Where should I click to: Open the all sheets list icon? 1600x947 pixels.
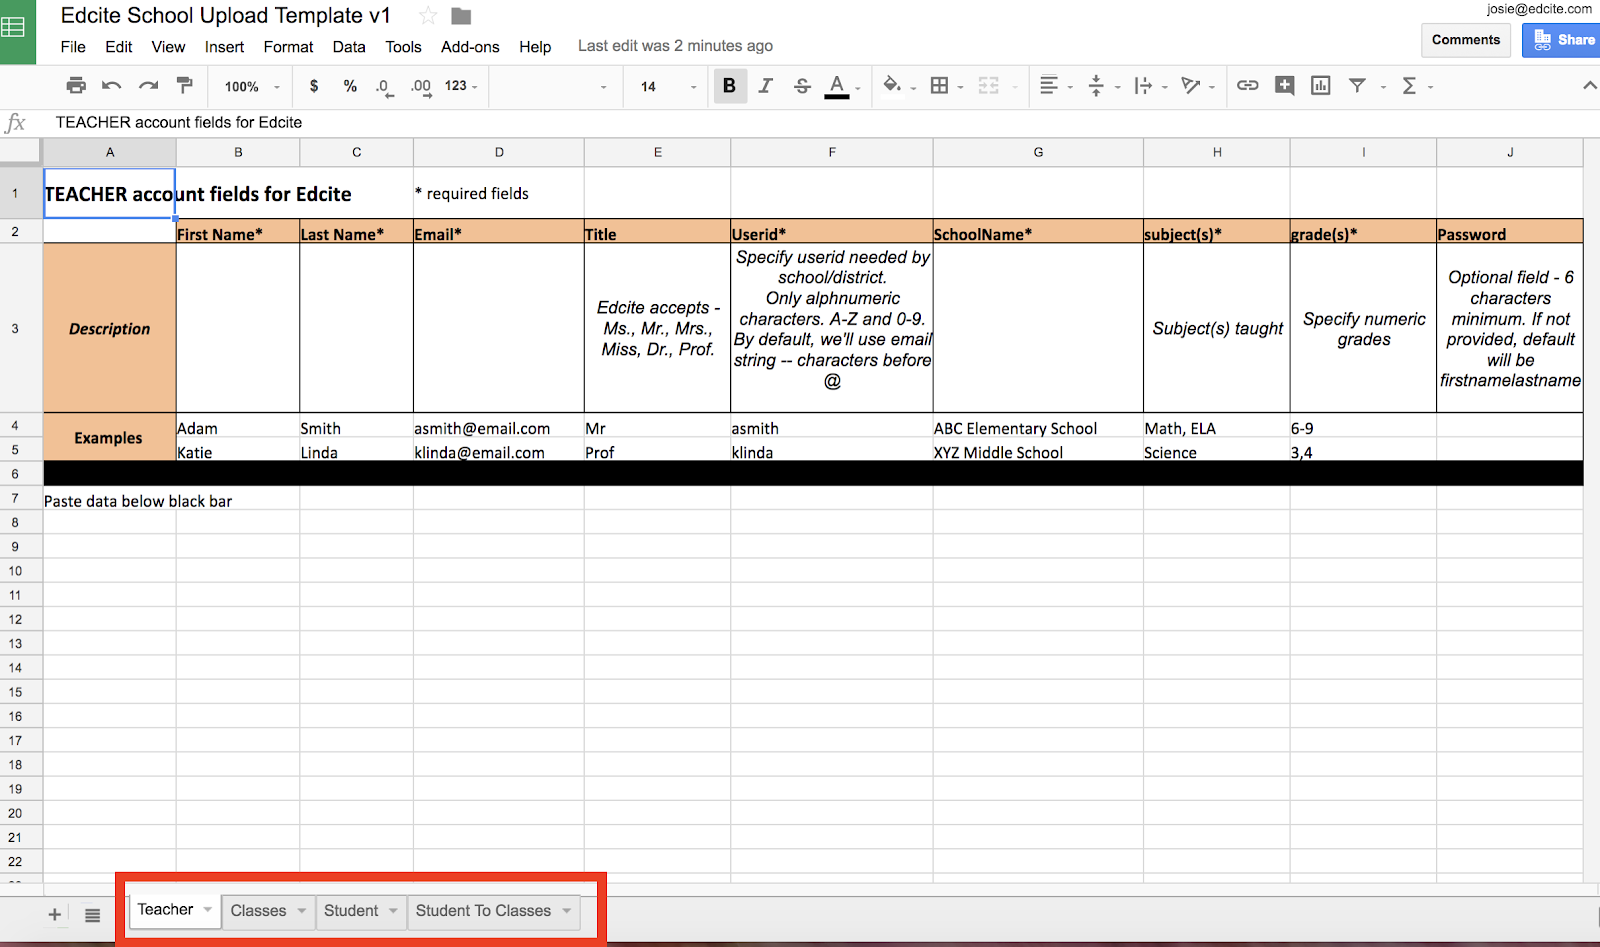pos(93,914)
